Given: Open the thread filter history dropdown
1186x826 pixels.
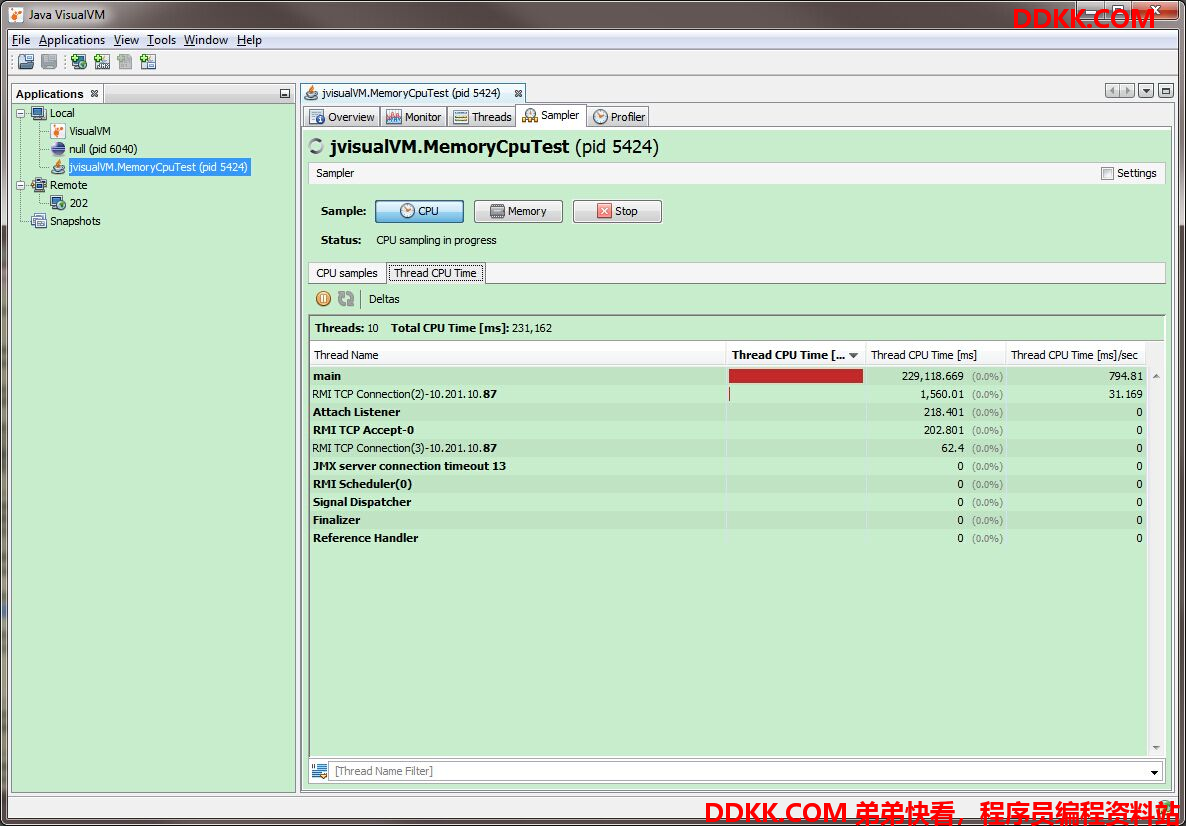Looking at the screenshot, I should (1154, 772).
